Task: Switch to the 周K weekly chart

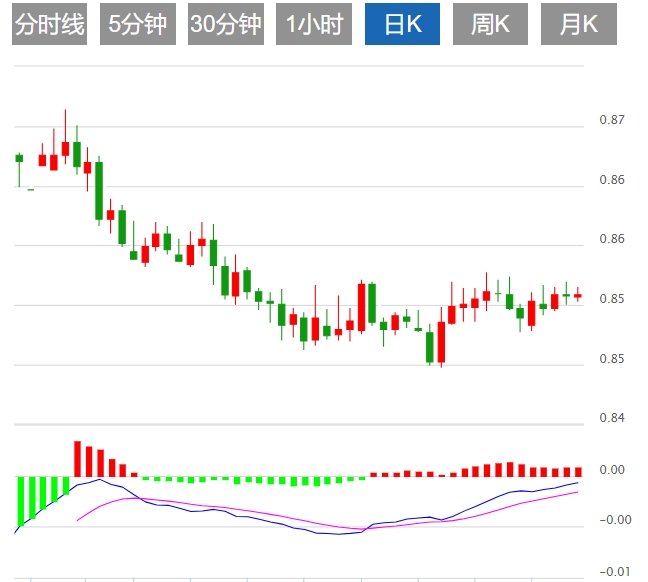Action: pos(490,24)
